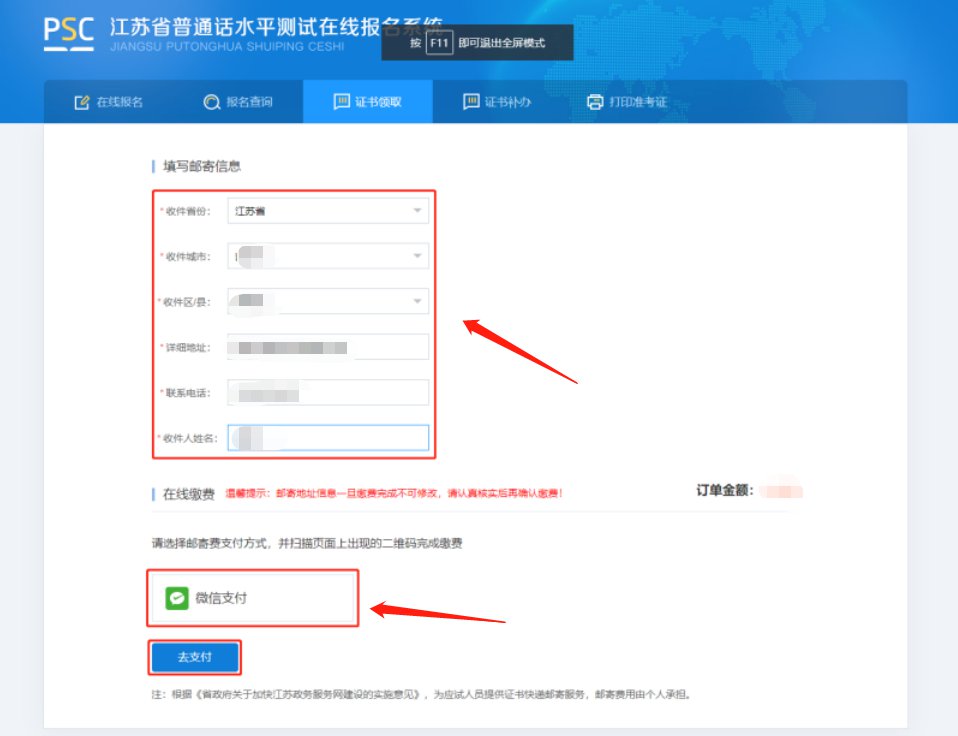The image size is (958, 736).
Task: Select the 微信支付 payment option
Action: pyautogui.click(x=253, y=598)
